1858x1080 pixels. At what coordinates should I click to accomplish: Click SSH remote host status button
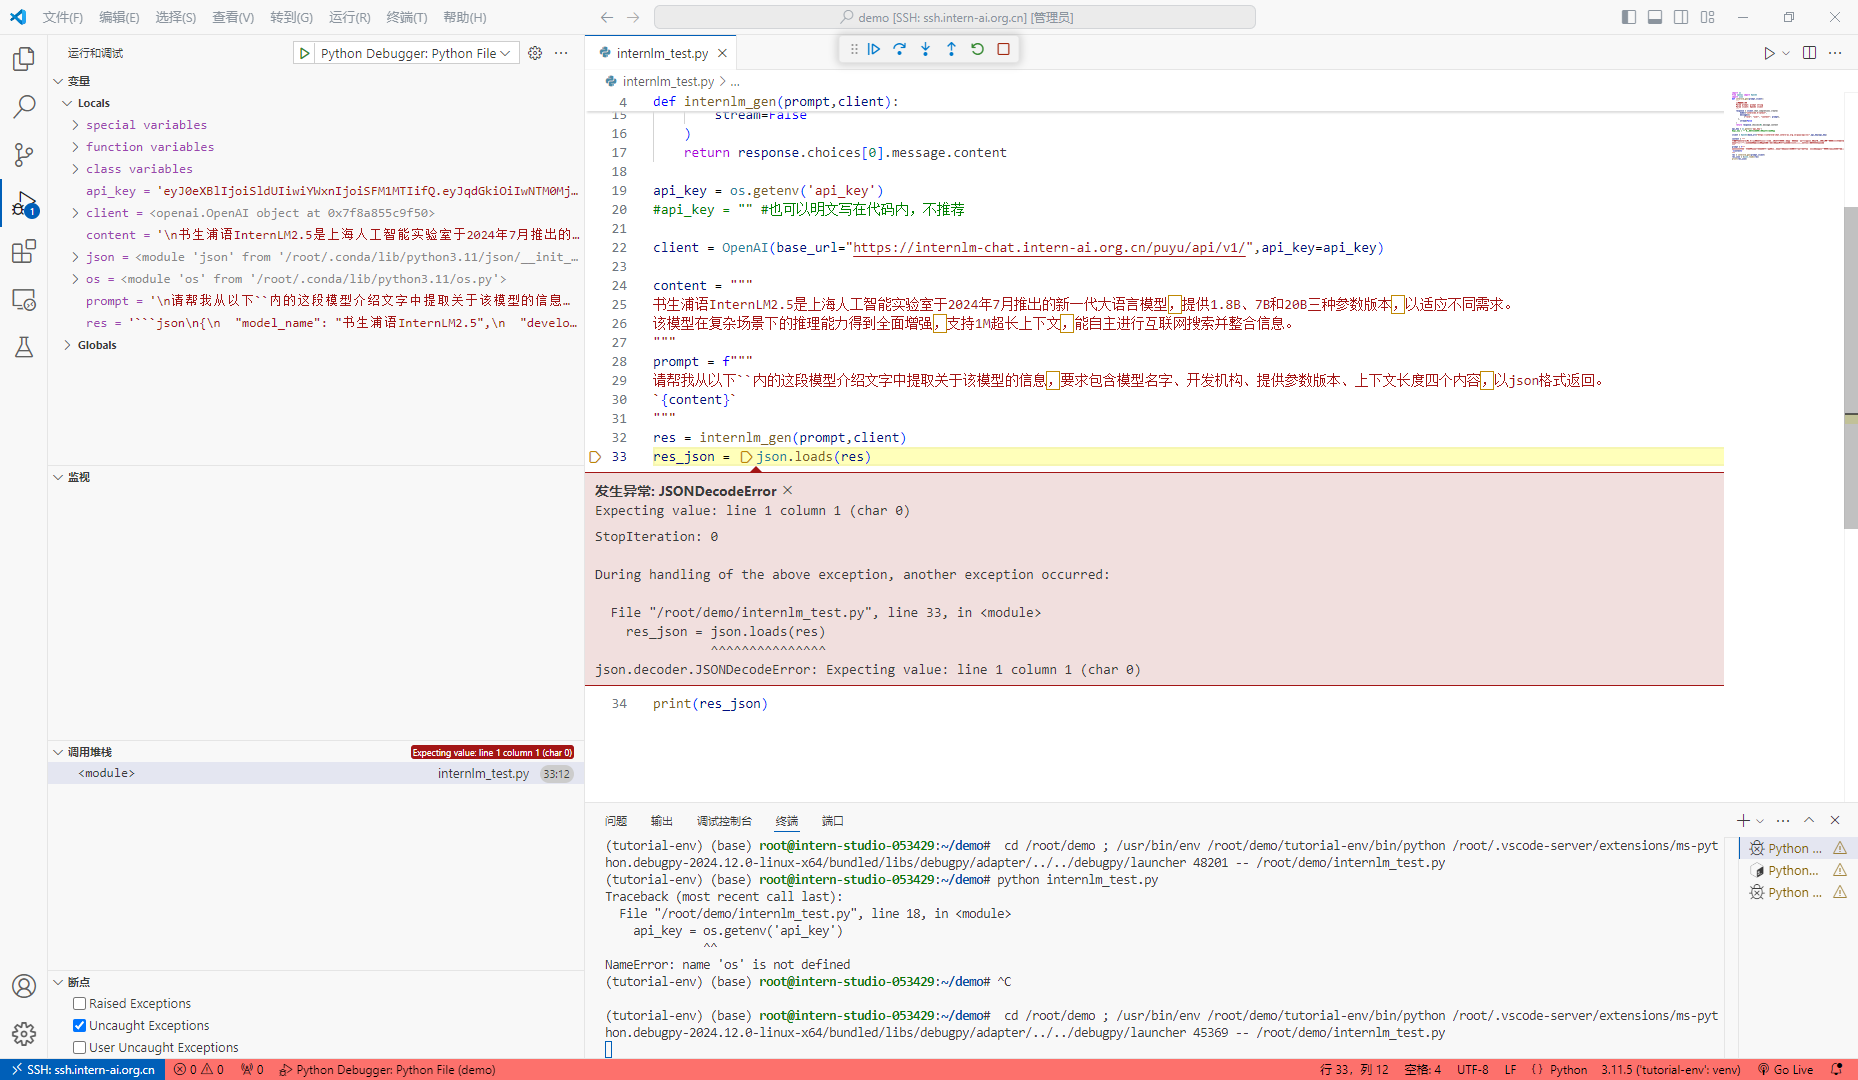pyautogui.click(x=83, y=1070)
